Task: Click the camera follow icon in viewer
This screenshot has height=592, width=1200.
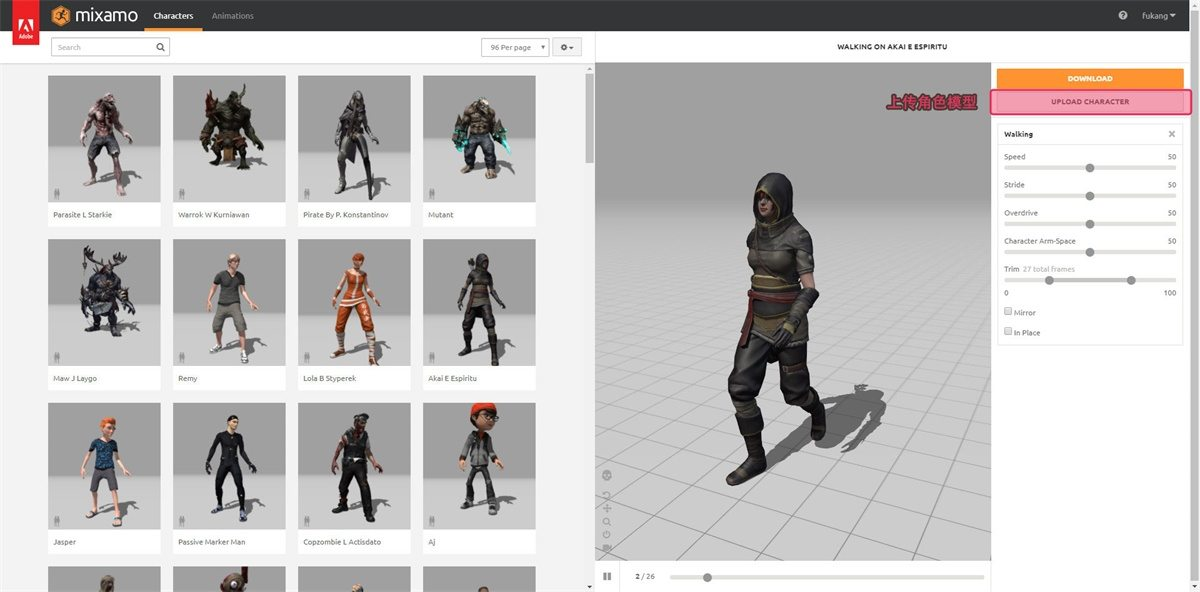Action: pos(606,548)
